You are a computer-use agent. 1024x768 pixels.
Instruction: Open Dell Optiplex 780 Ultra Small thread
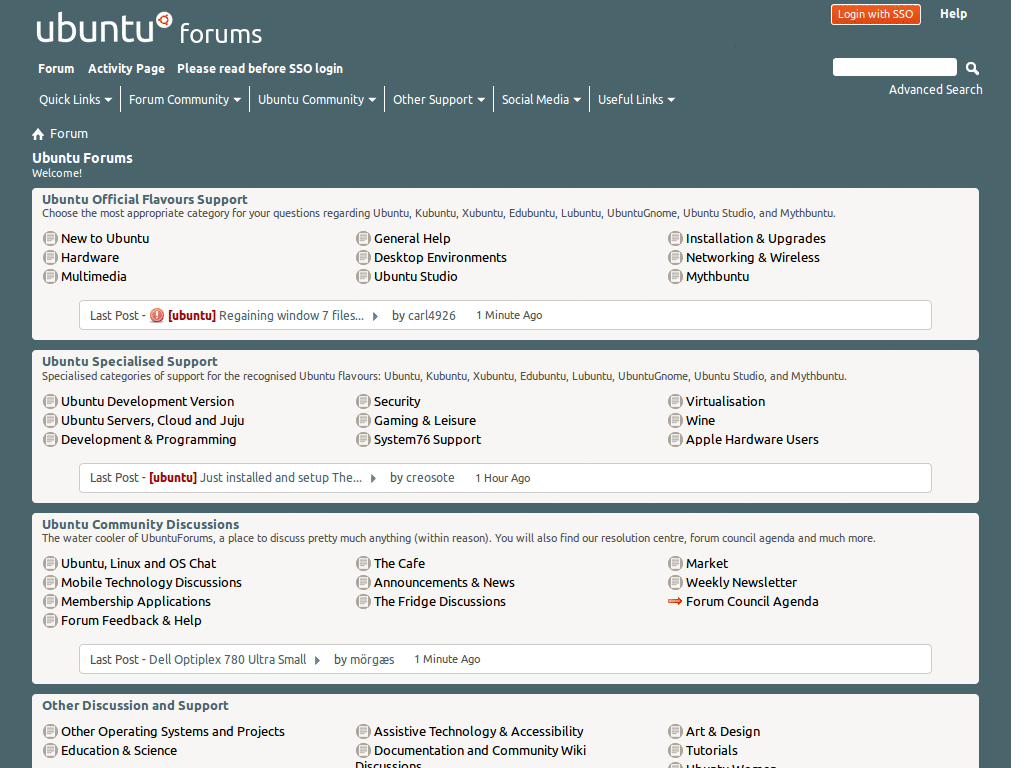tap(227, 660)
